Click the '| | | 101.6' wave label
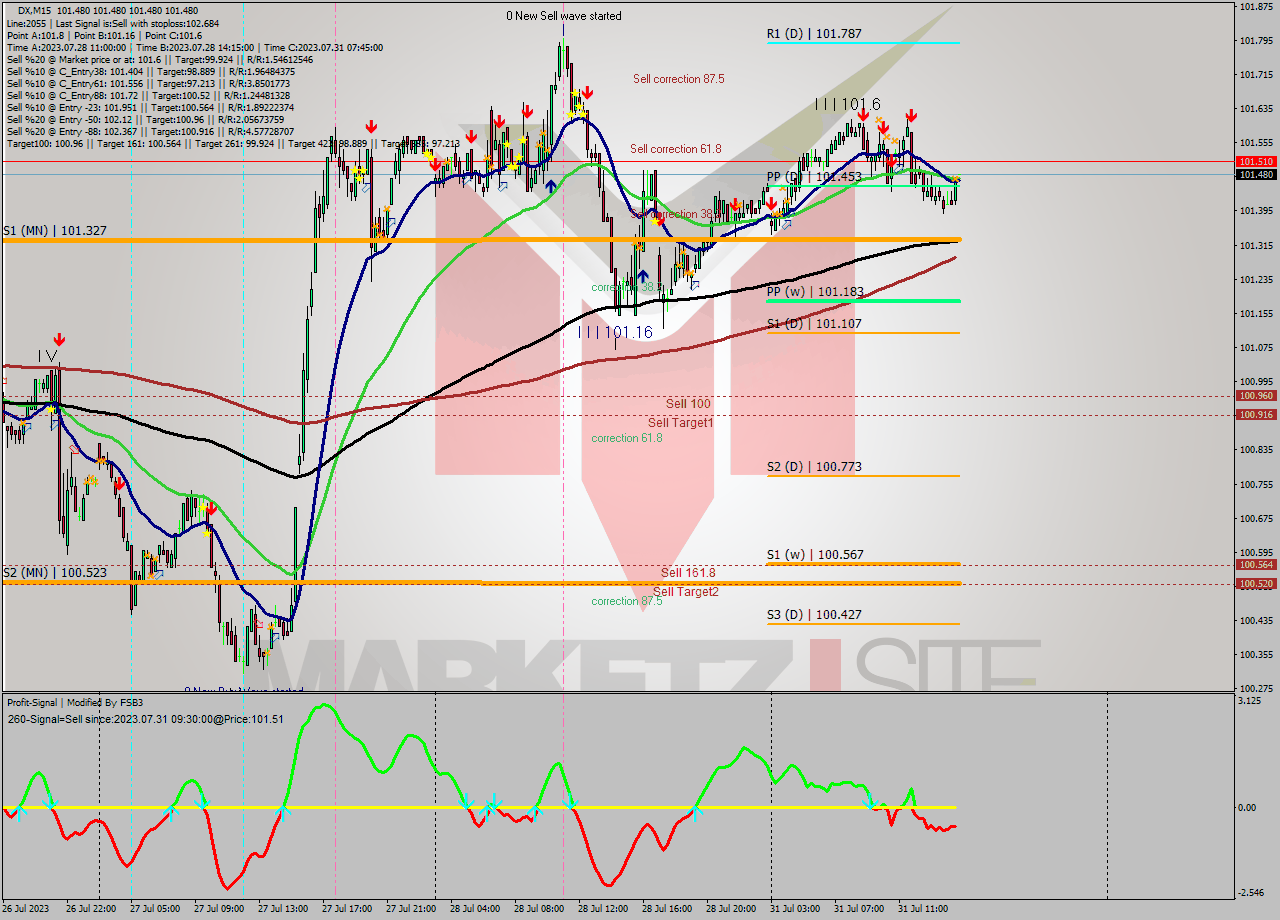The height and width of the screenshot is (920, 1280). (847, 104)
